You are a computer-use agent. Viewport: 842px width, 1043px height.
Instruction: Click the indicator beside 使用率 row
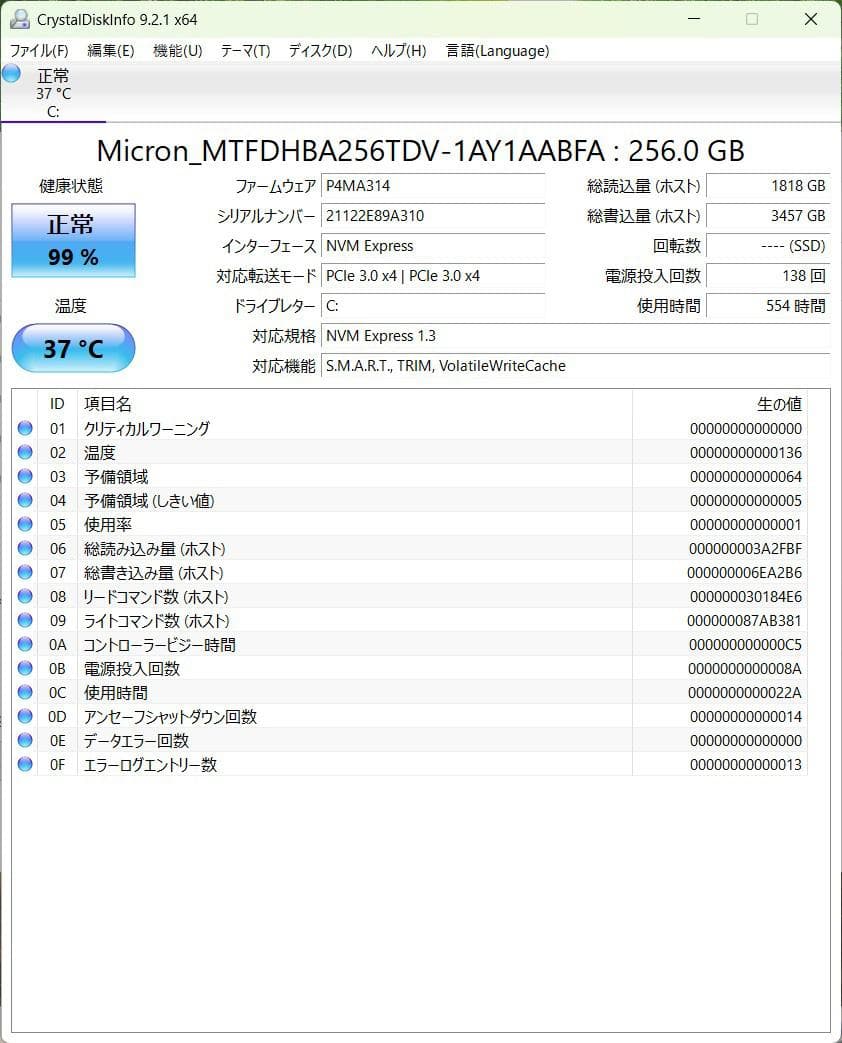[25, 524]
